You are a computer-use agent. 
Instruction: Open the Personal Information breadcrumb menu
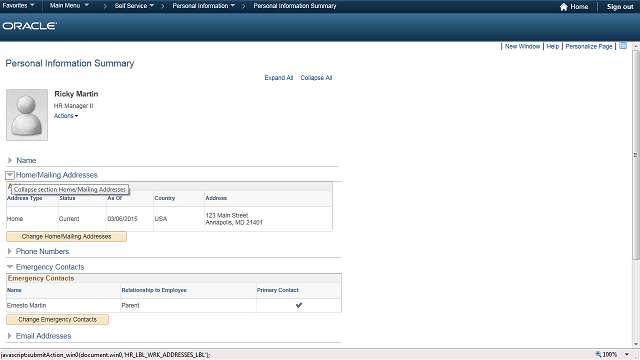click(x=204, y=6)
